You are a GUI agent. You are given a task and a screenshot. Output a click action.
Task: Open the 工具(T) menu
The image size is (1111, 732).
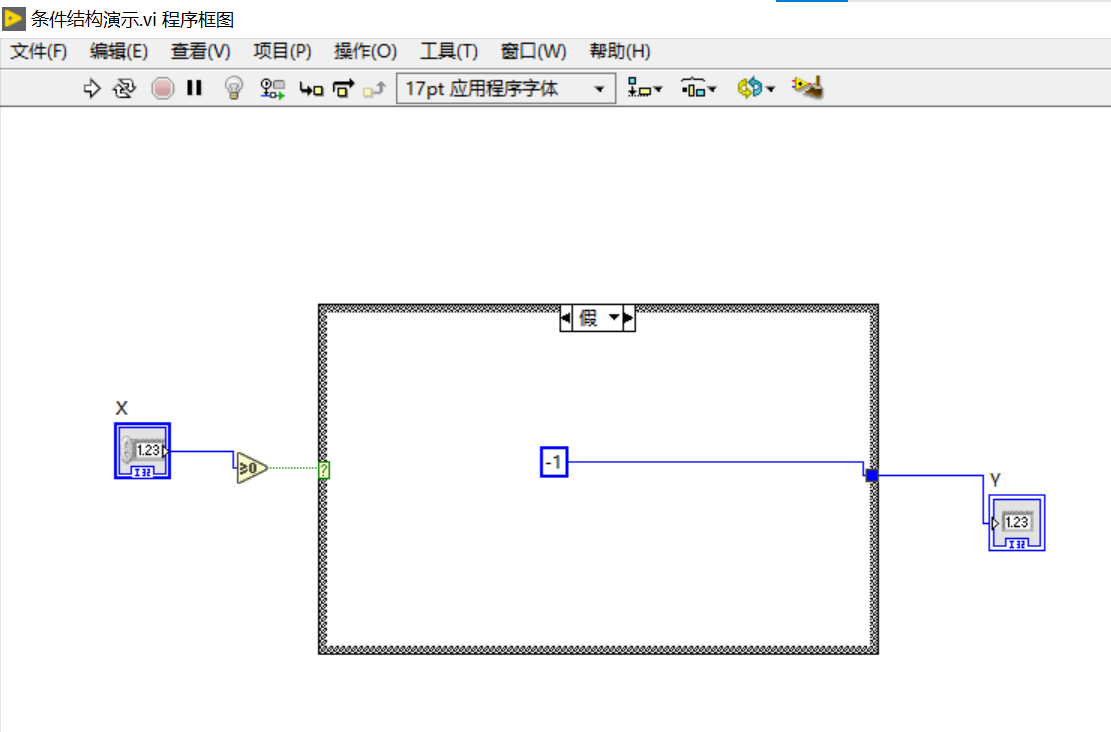[449, 52]
